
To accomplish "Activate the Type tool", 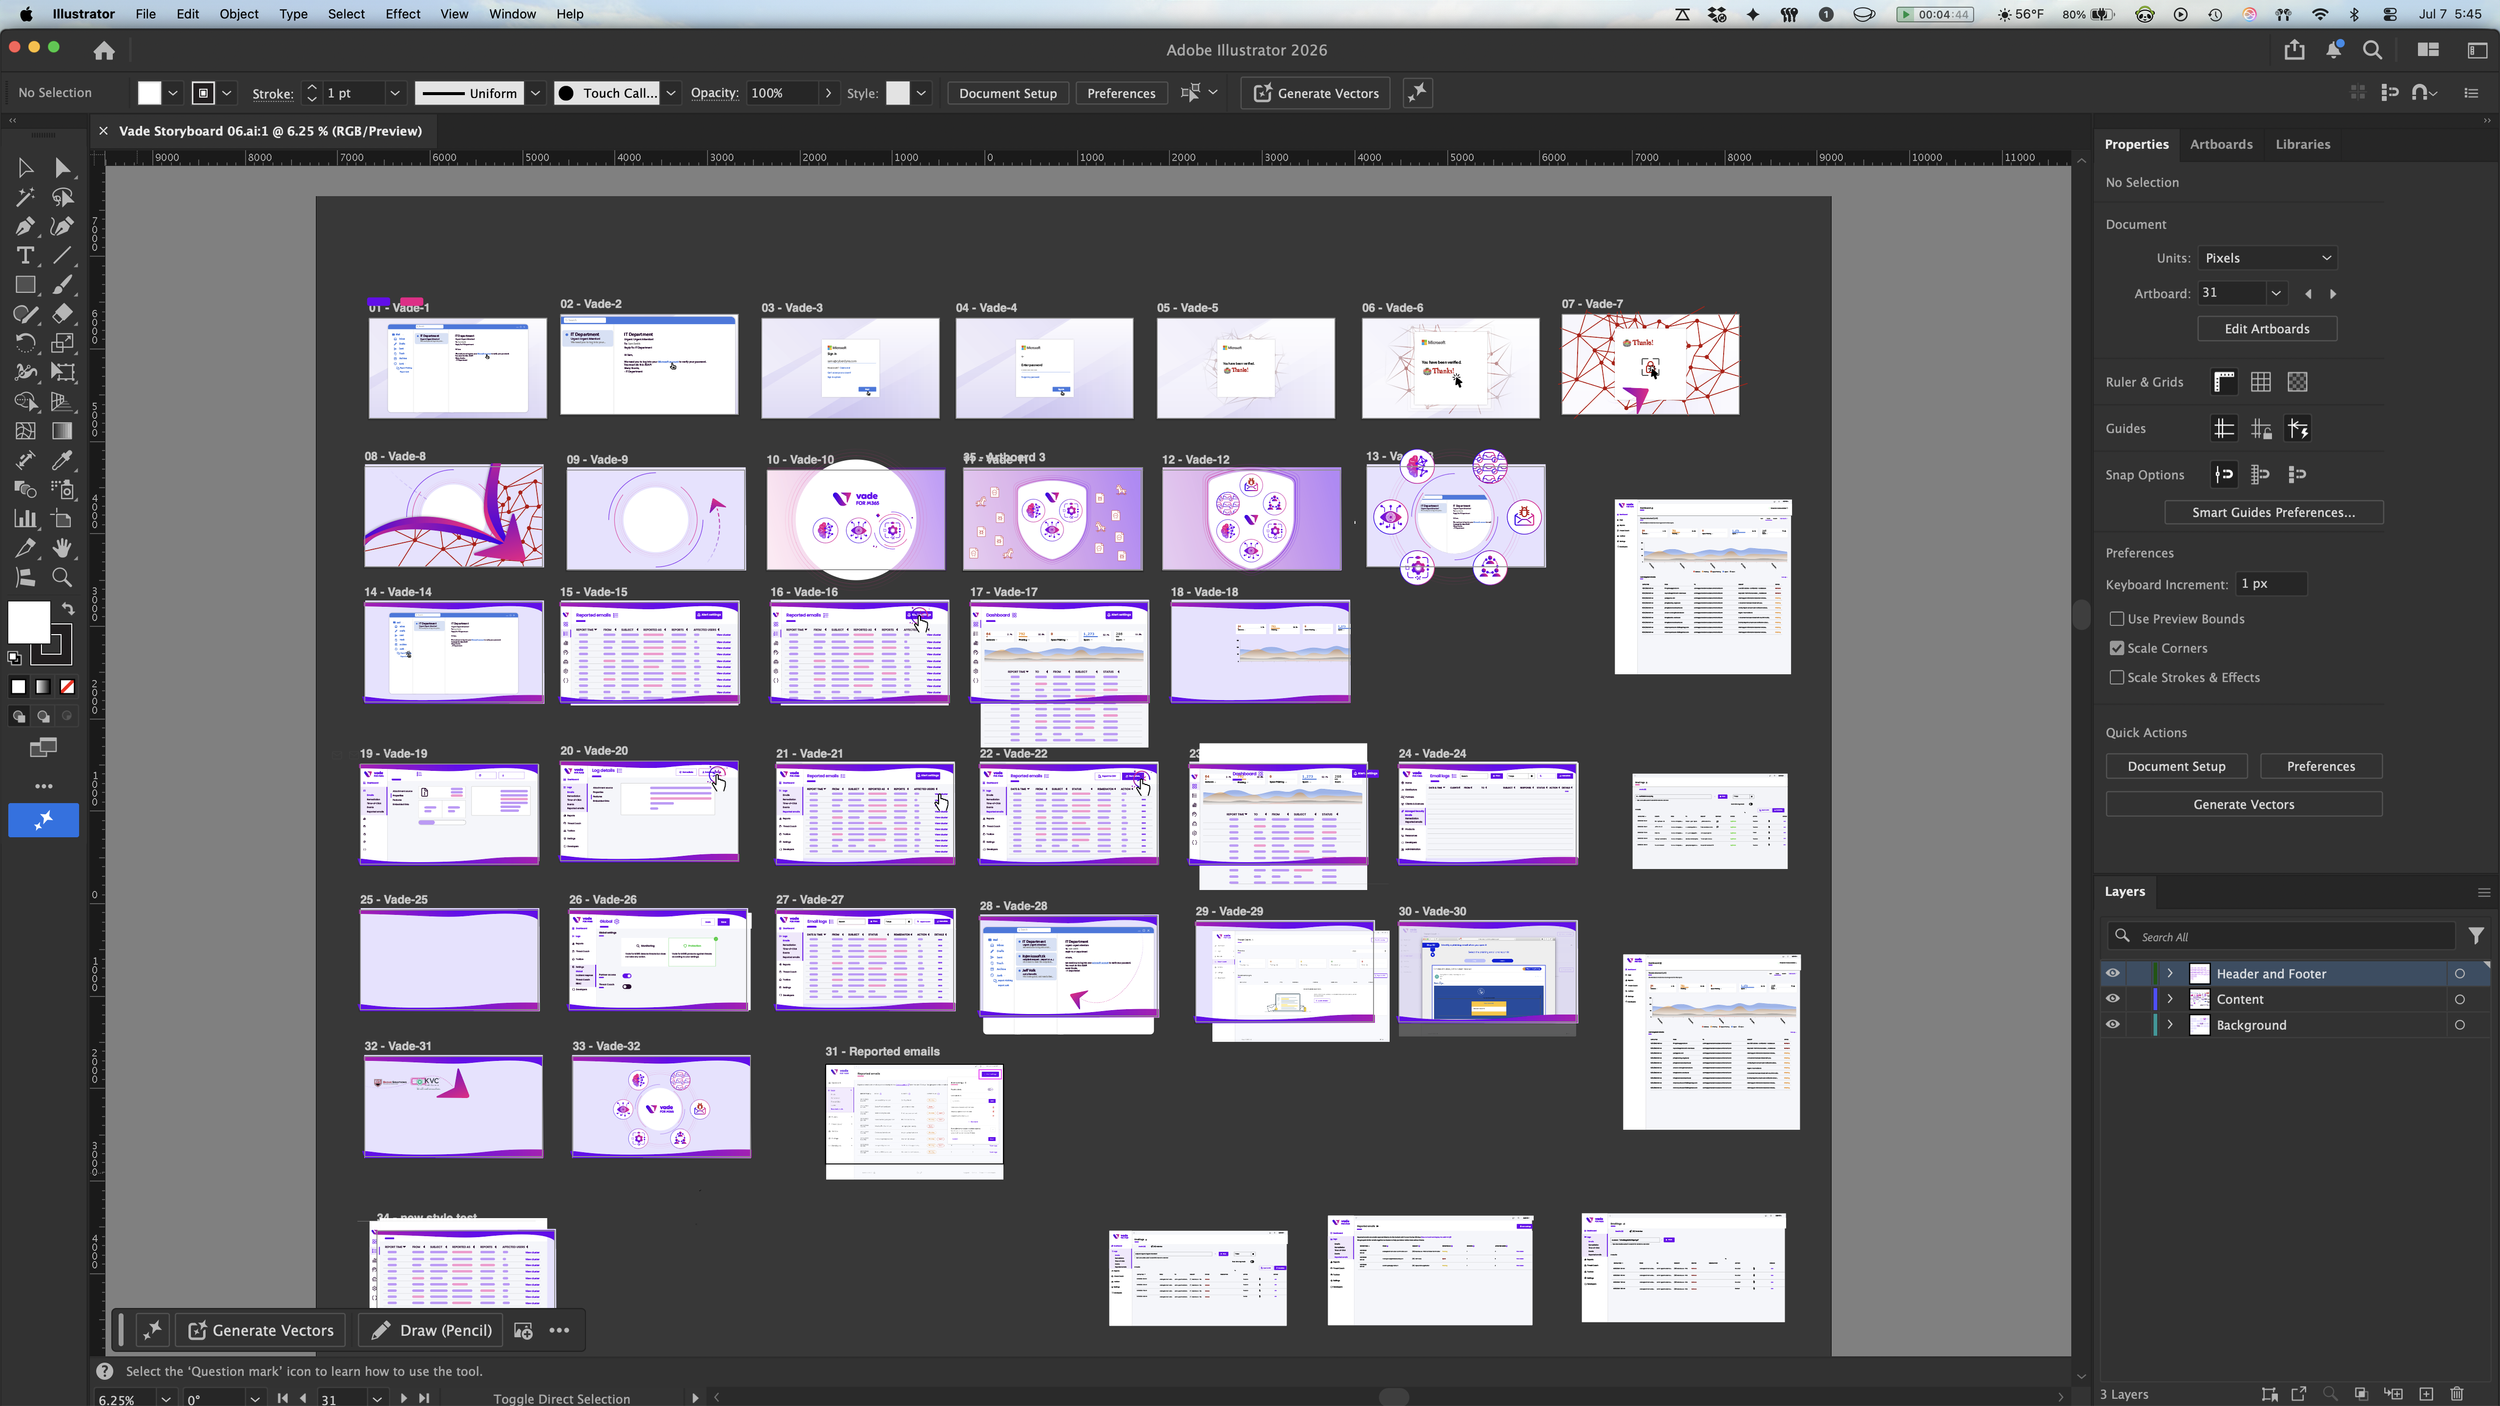I will click(25, 256).
